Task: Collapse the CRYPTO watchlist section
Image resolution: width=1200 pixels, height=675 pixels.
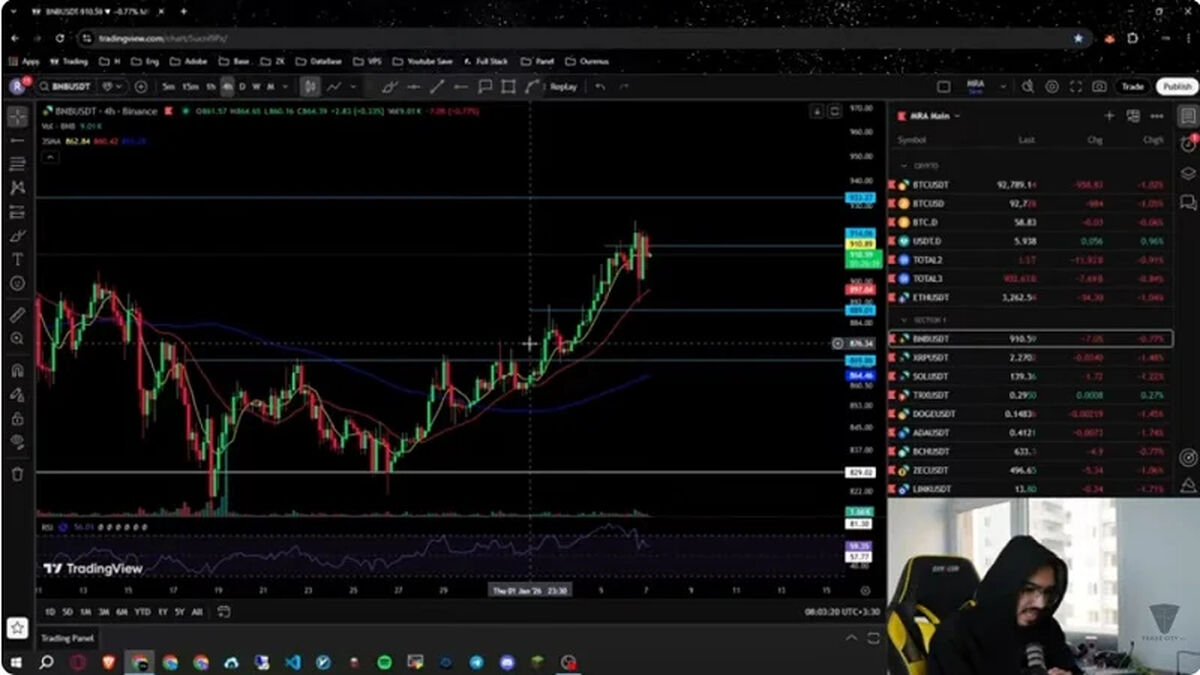Action: coord(904,166)
